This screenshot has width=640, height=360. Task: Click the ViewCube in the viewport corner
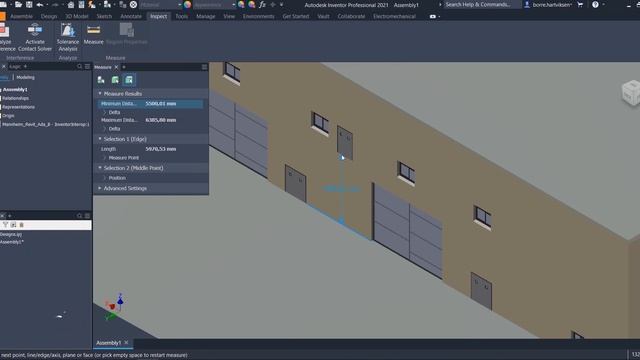tap(631, 93)
